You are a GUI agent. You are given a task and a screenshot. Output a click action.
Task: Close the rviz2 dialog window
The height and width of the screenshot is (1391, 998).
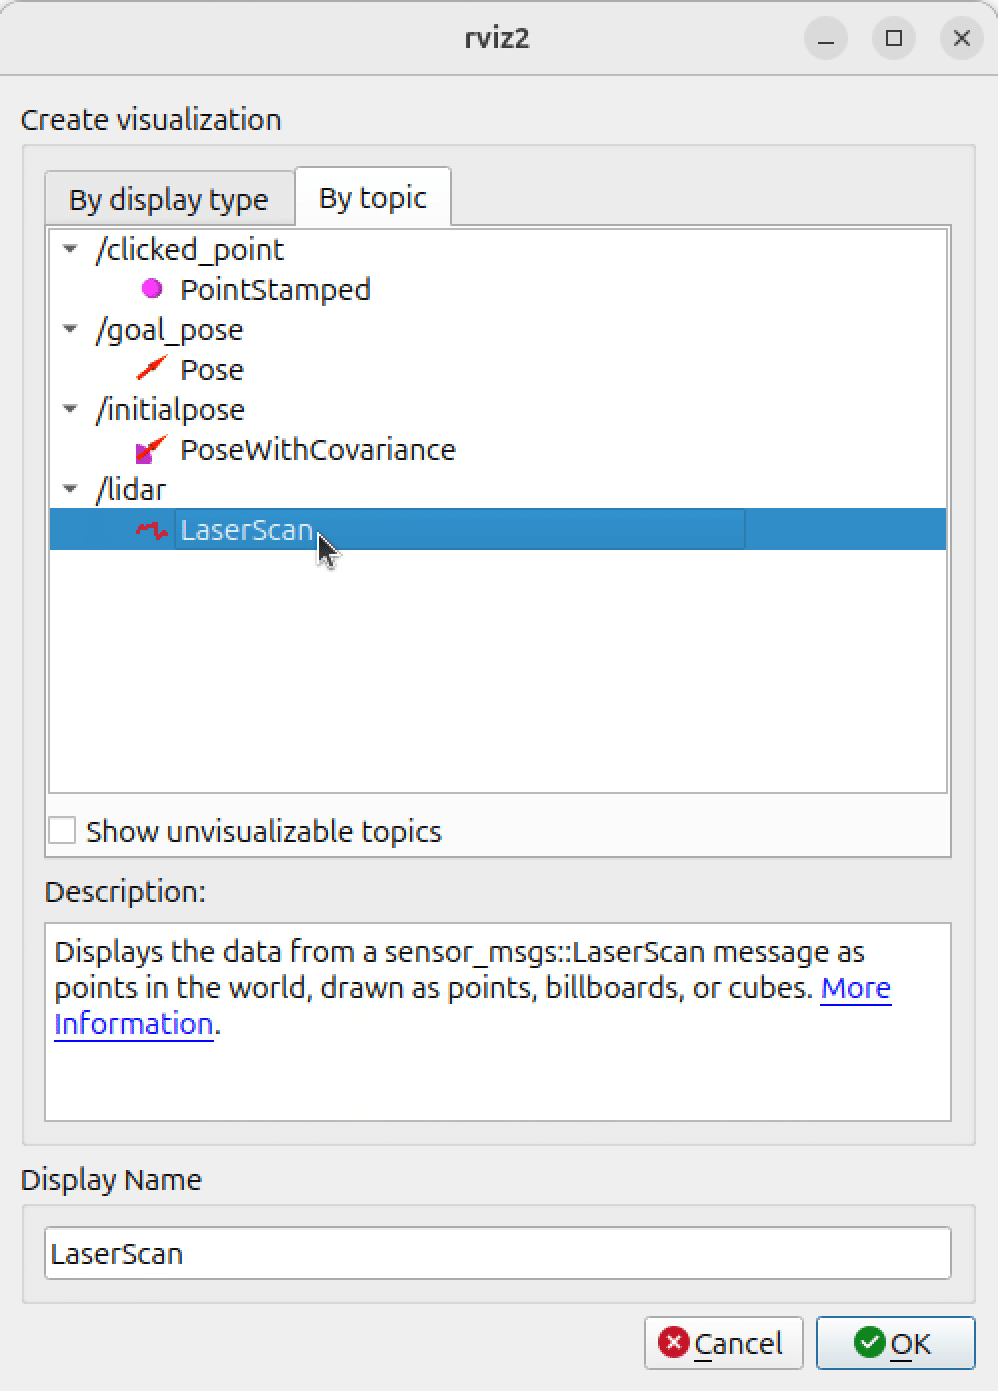[962, 39]
